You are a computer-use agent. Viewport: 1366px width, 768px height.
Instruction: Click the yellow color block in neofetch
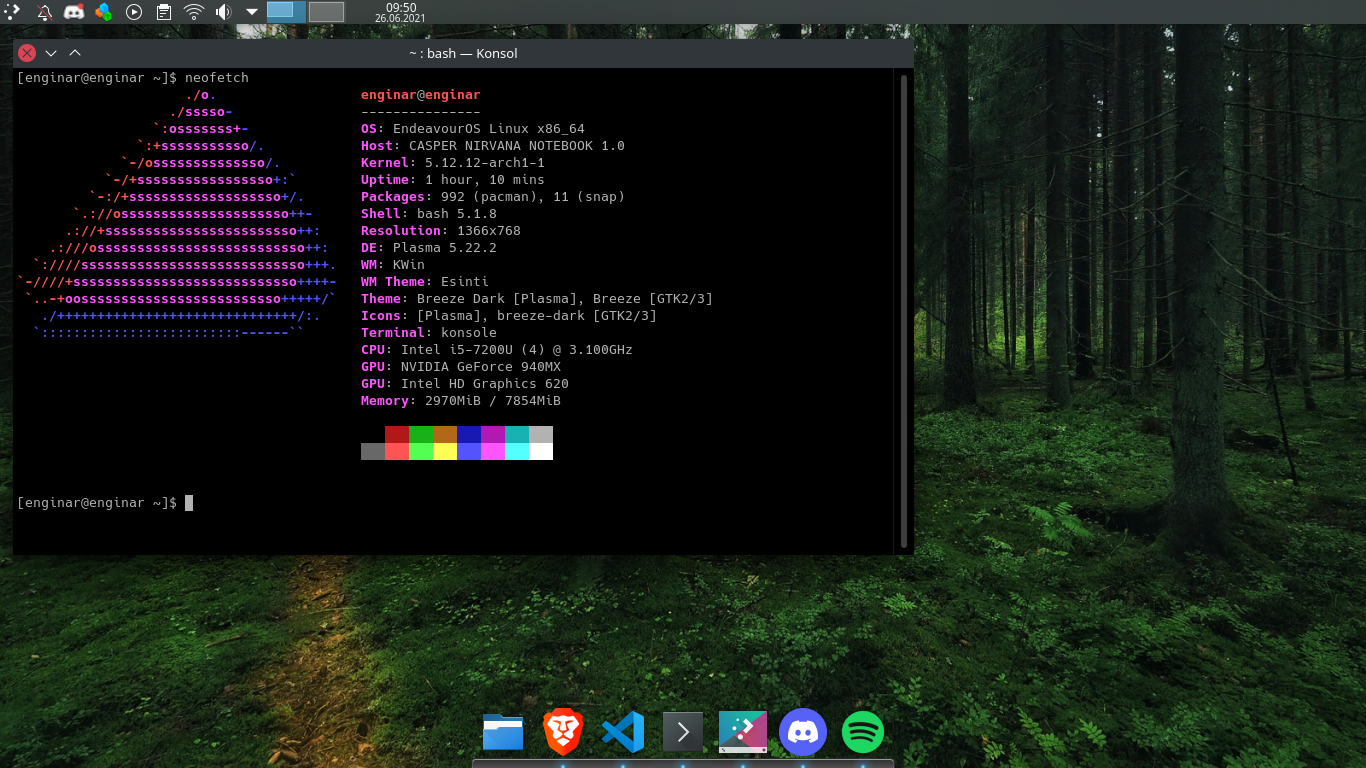click(445, 451)
